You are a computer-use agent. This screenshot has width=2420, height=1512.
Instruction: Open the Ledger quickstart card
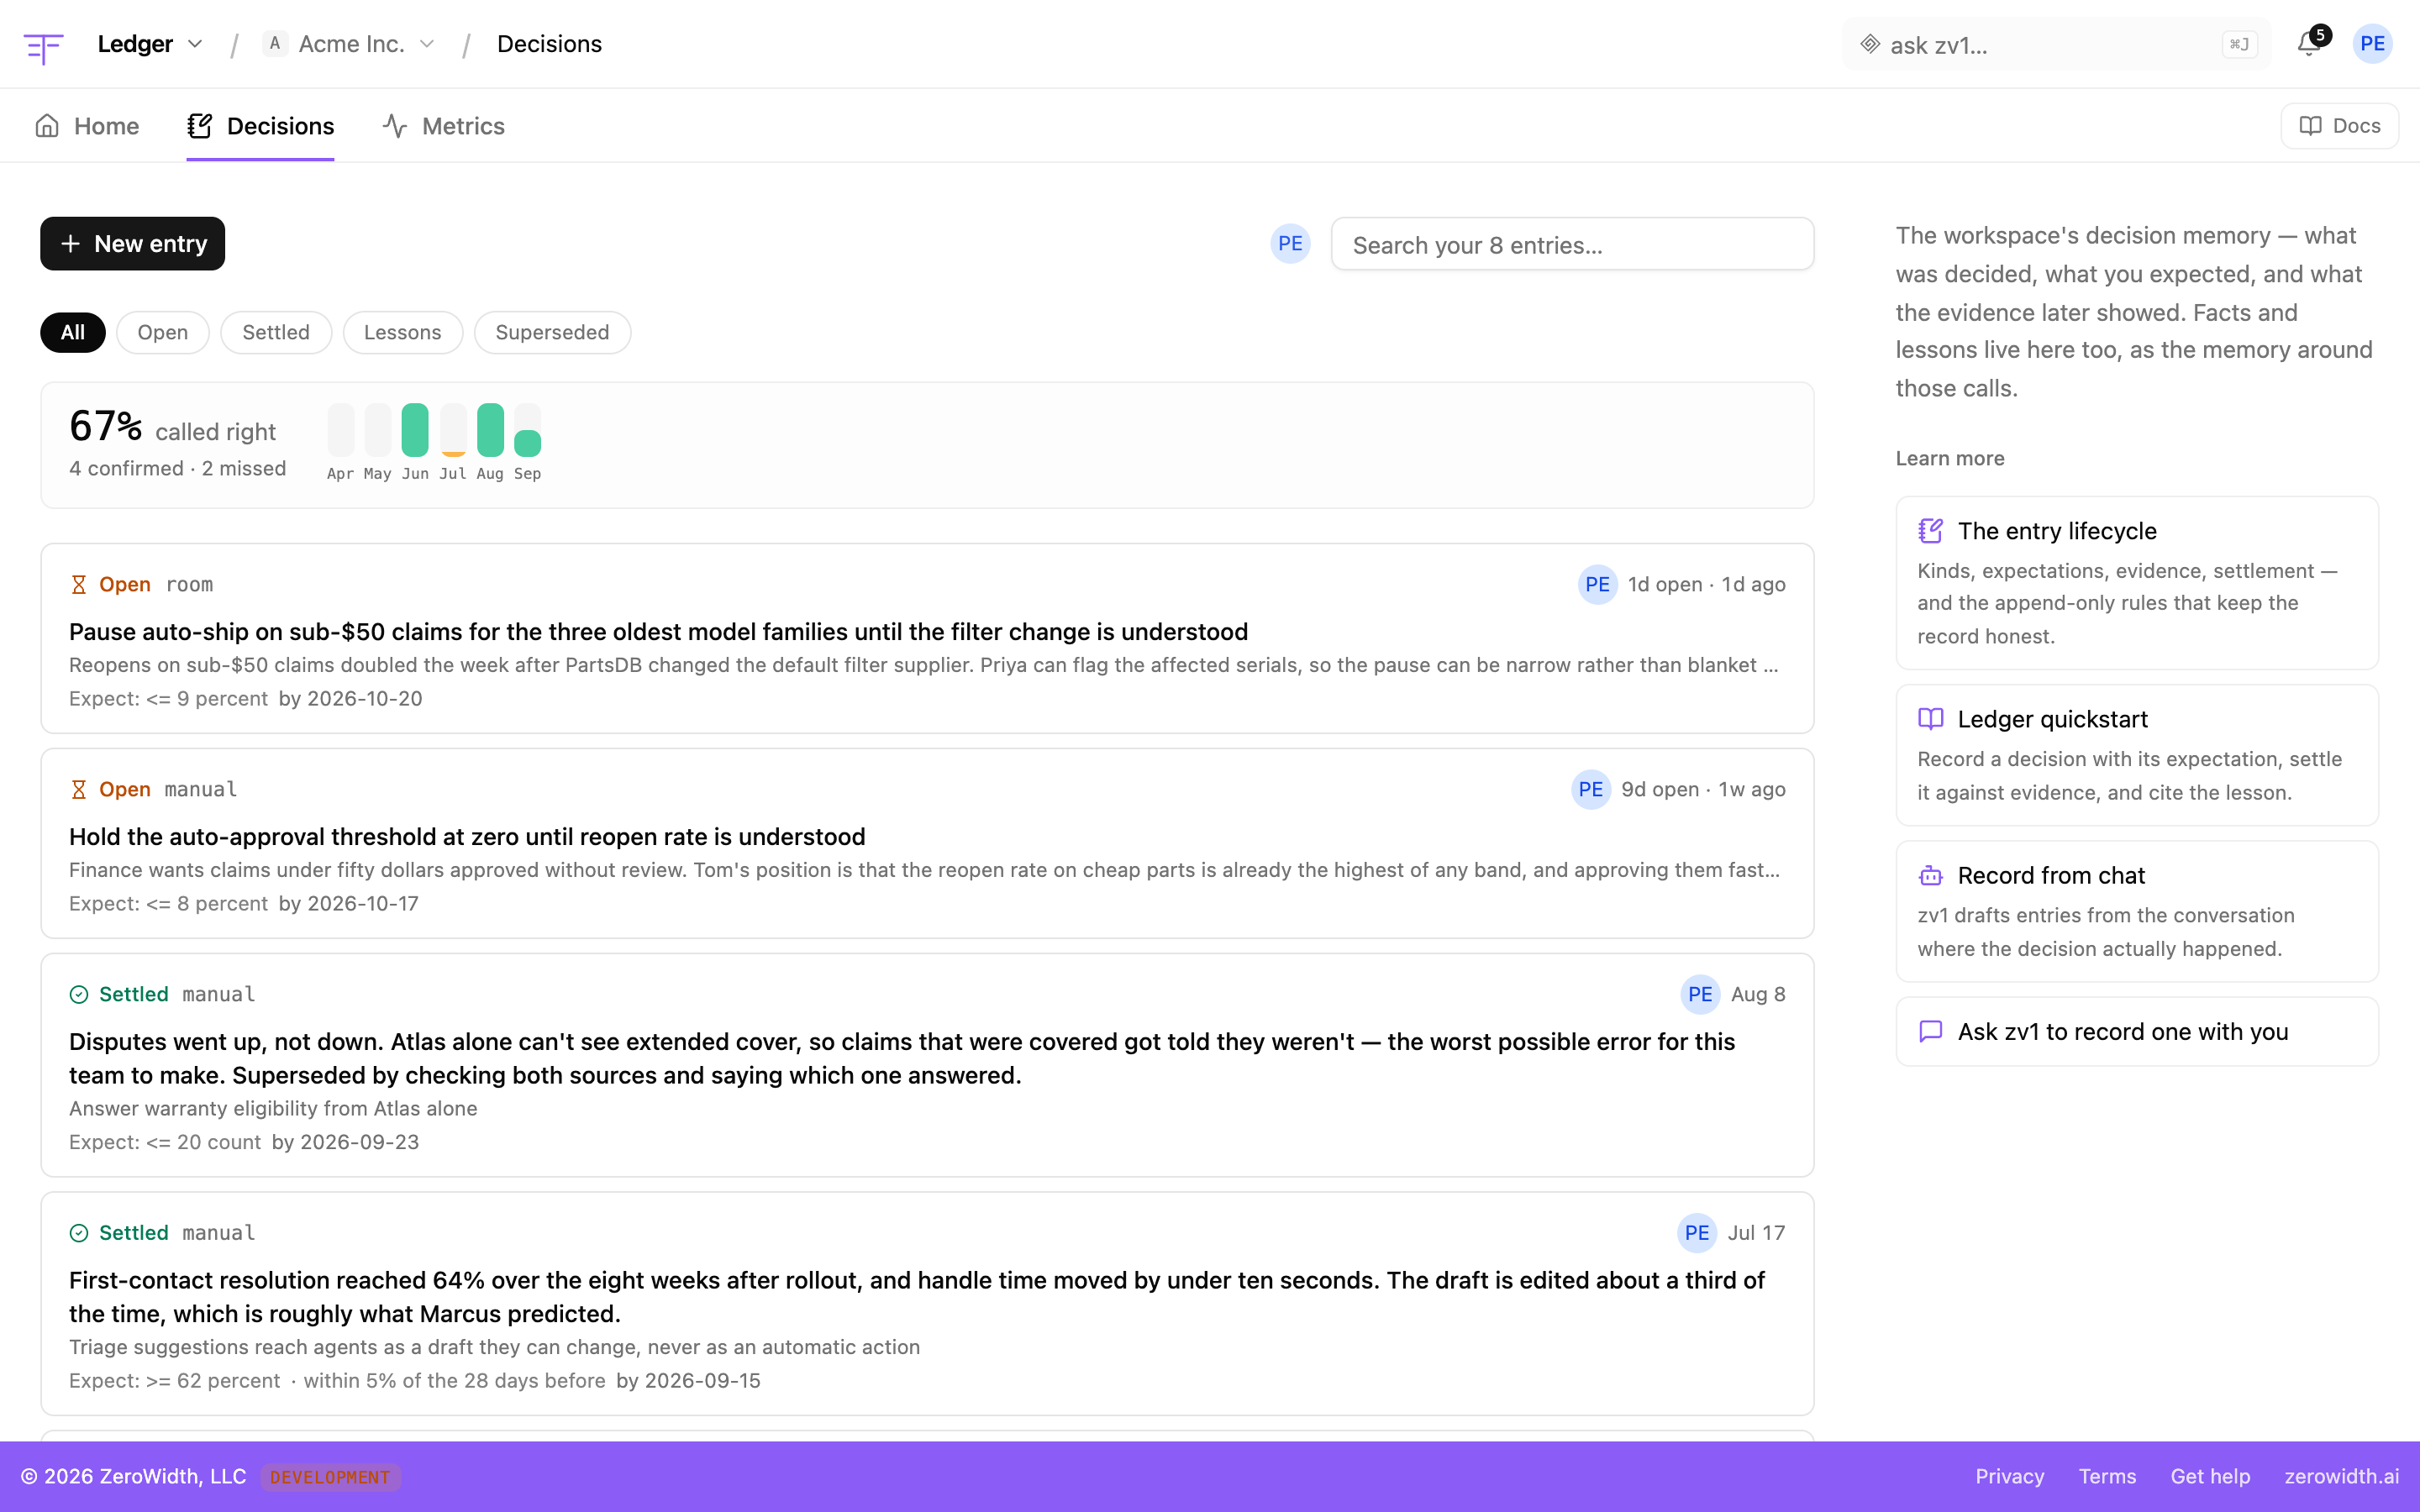click(x=2137, y=755)
